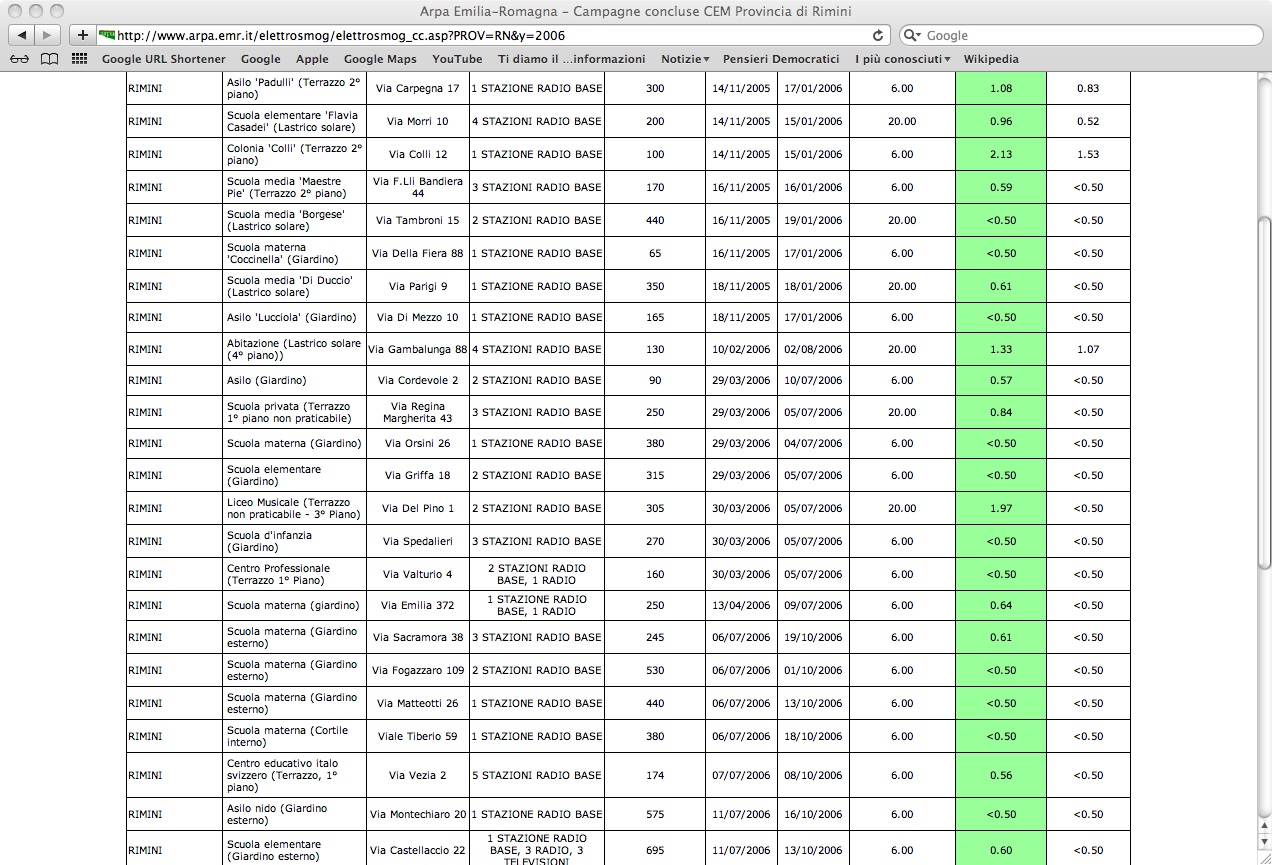Select Via Orsini 26 address
This screenshot has height=865, width=1272.
point(417,443)
